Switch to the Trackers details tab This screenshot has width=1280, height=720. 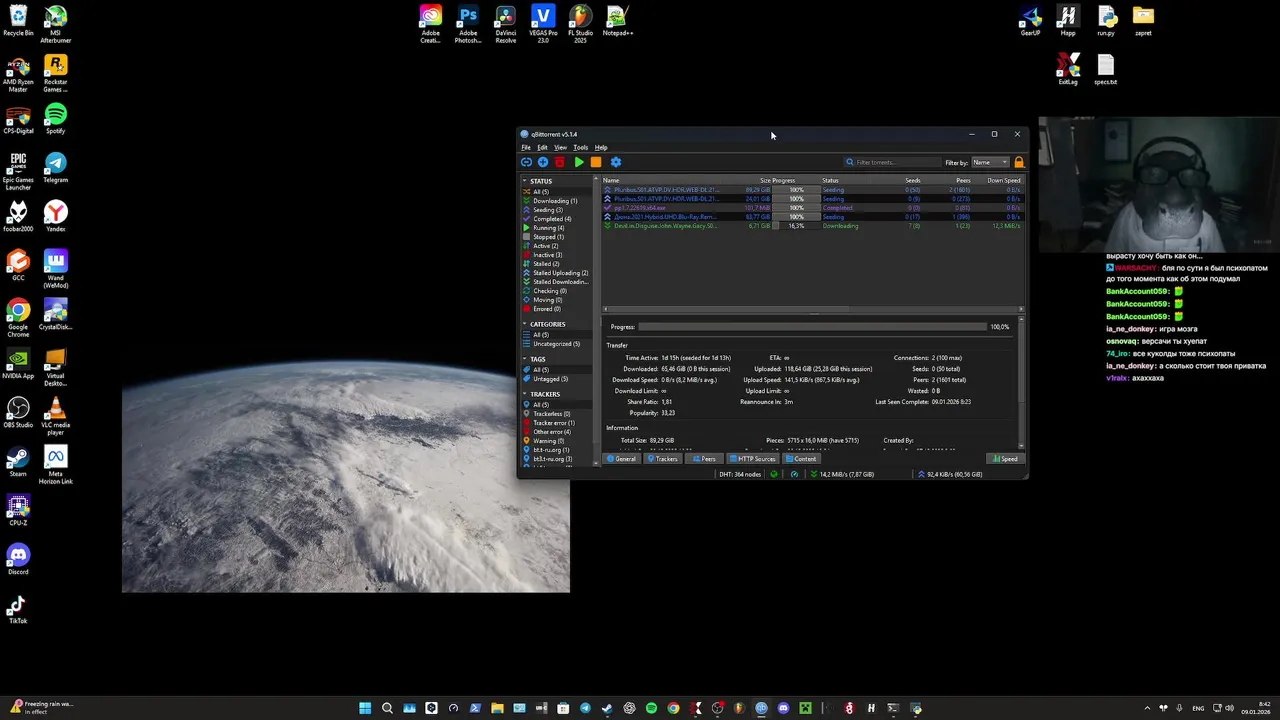662,459
